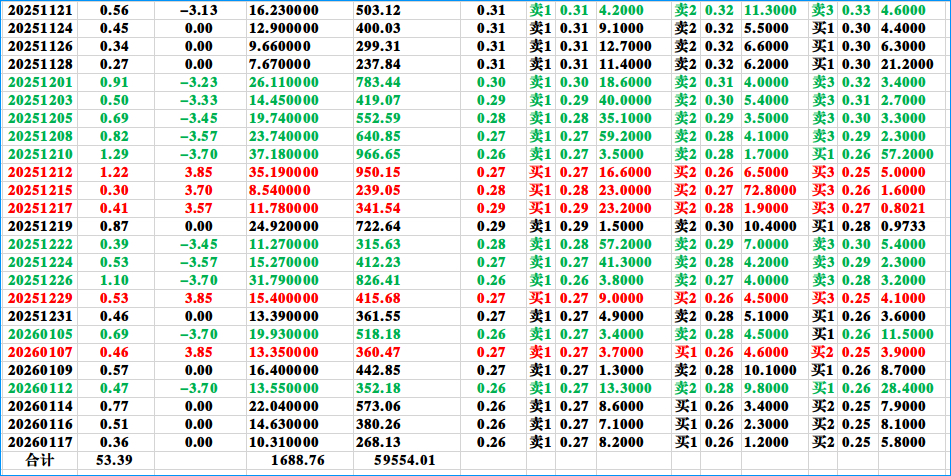Select the green date 20260105
This screenshot has width=951, height=476.
(x=39, y=334)
